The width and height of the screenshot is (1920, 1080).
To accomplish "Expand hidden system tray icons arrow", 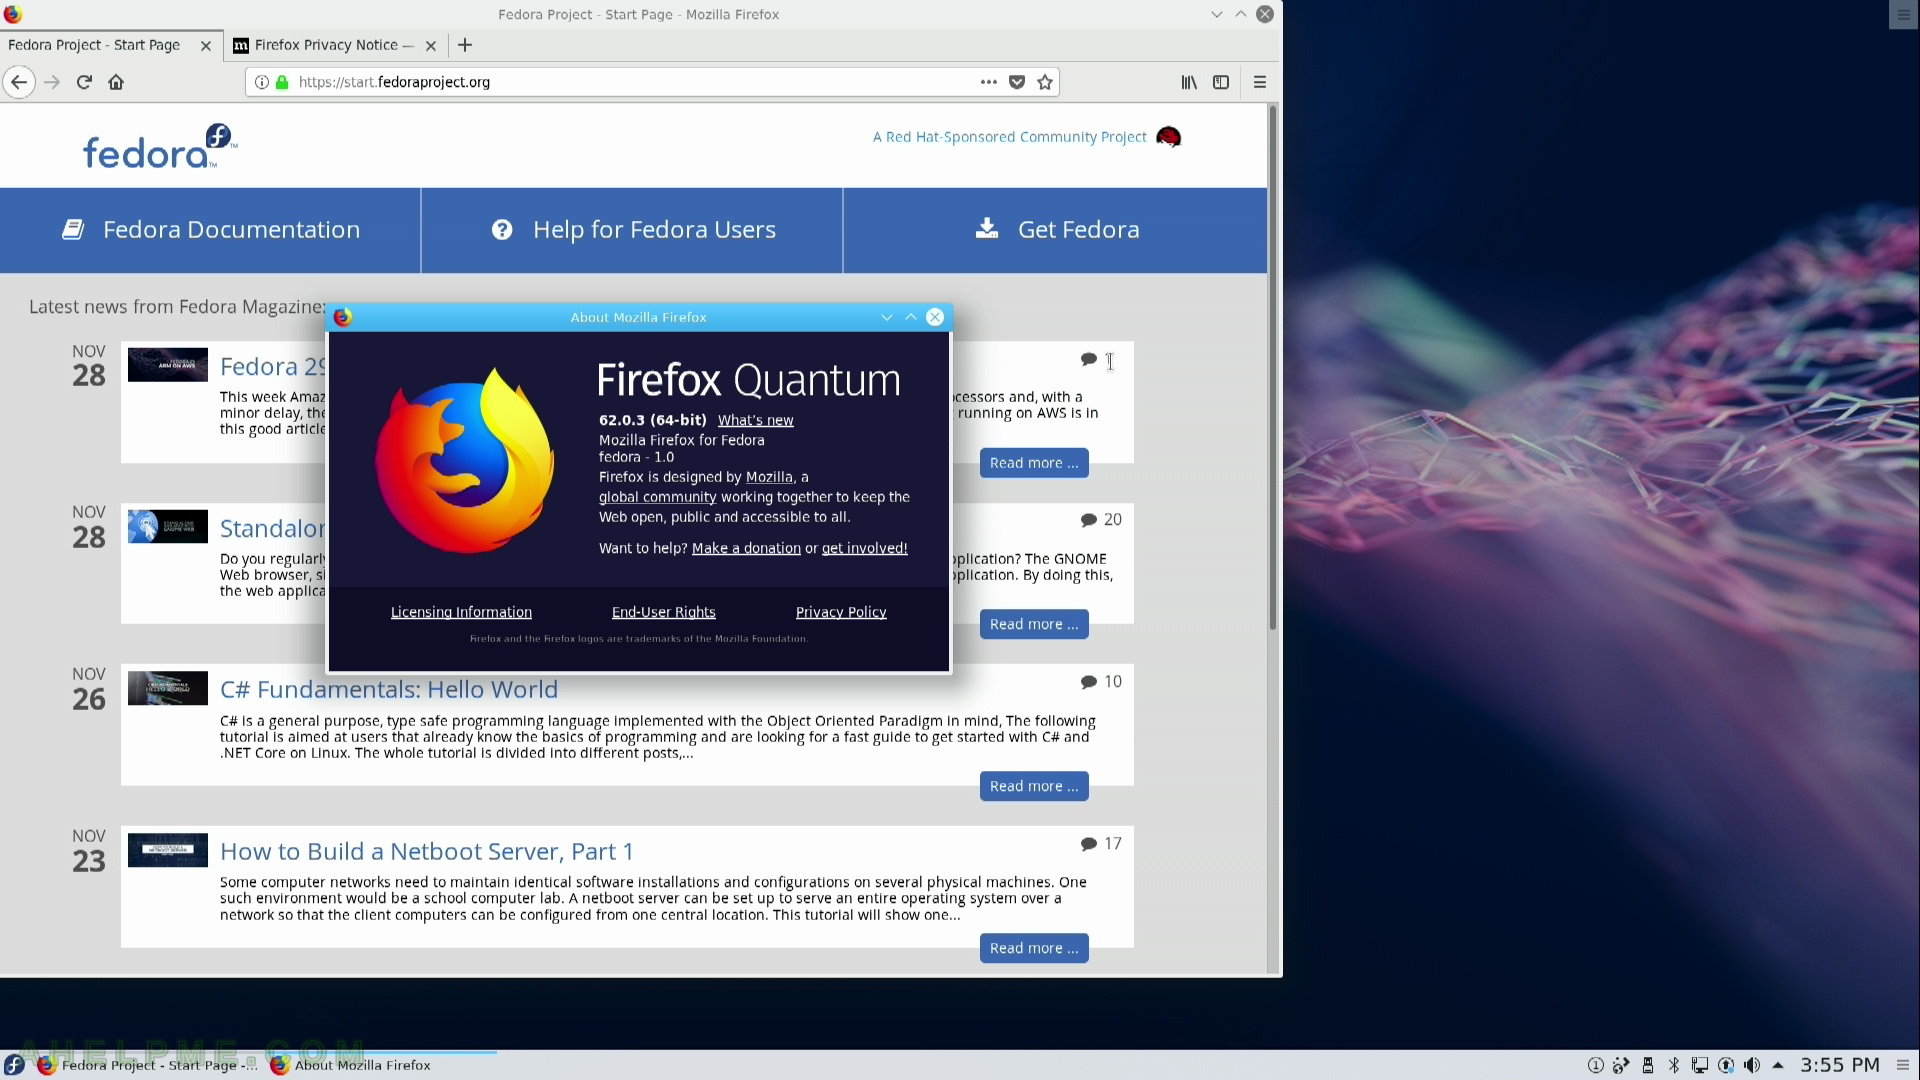I will click(x=1778, y=1065).
